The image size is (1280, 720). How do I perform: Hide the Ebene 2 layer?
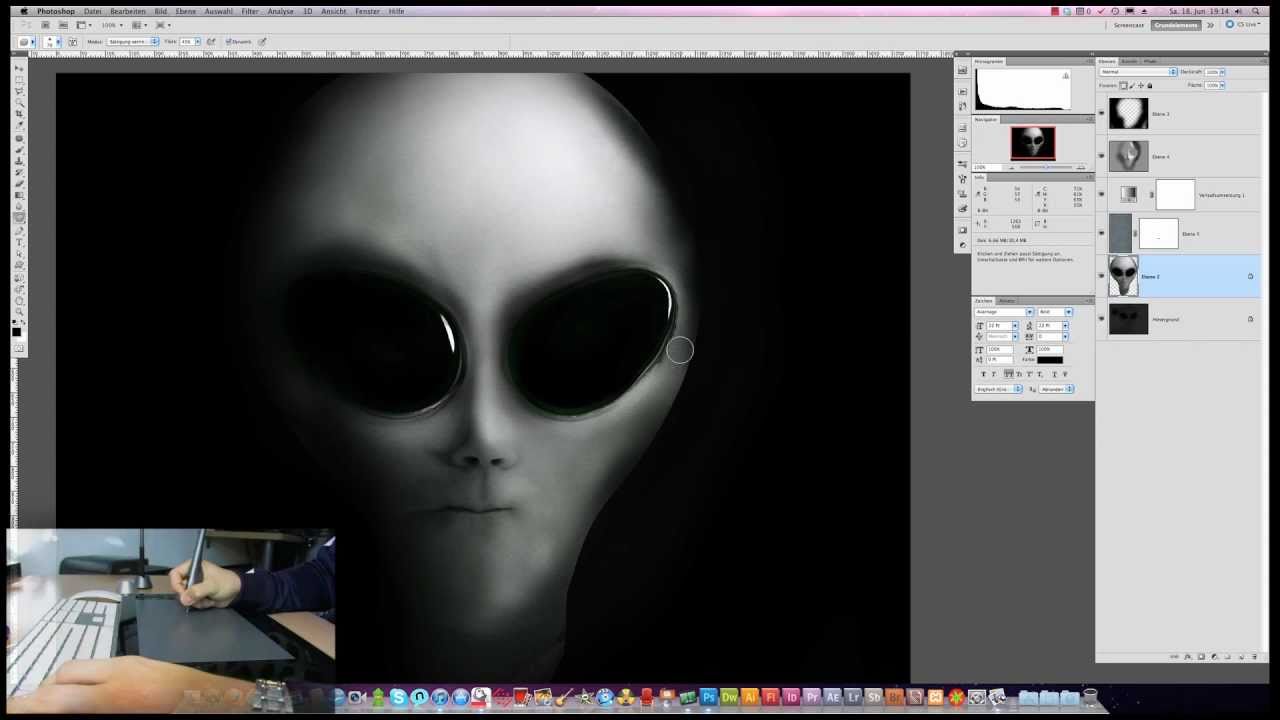[x=1102, y=276]
